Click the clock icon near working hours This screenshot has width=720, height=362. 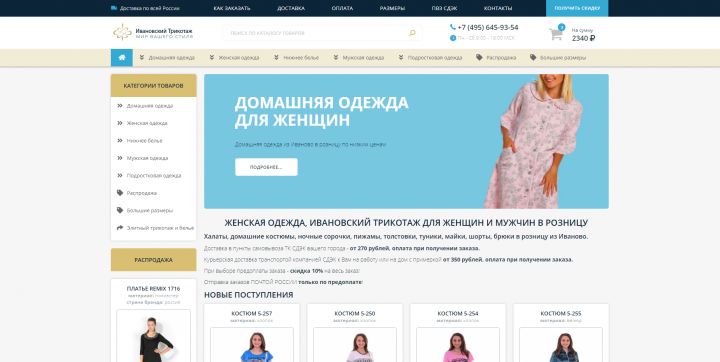tap(453, 38)
